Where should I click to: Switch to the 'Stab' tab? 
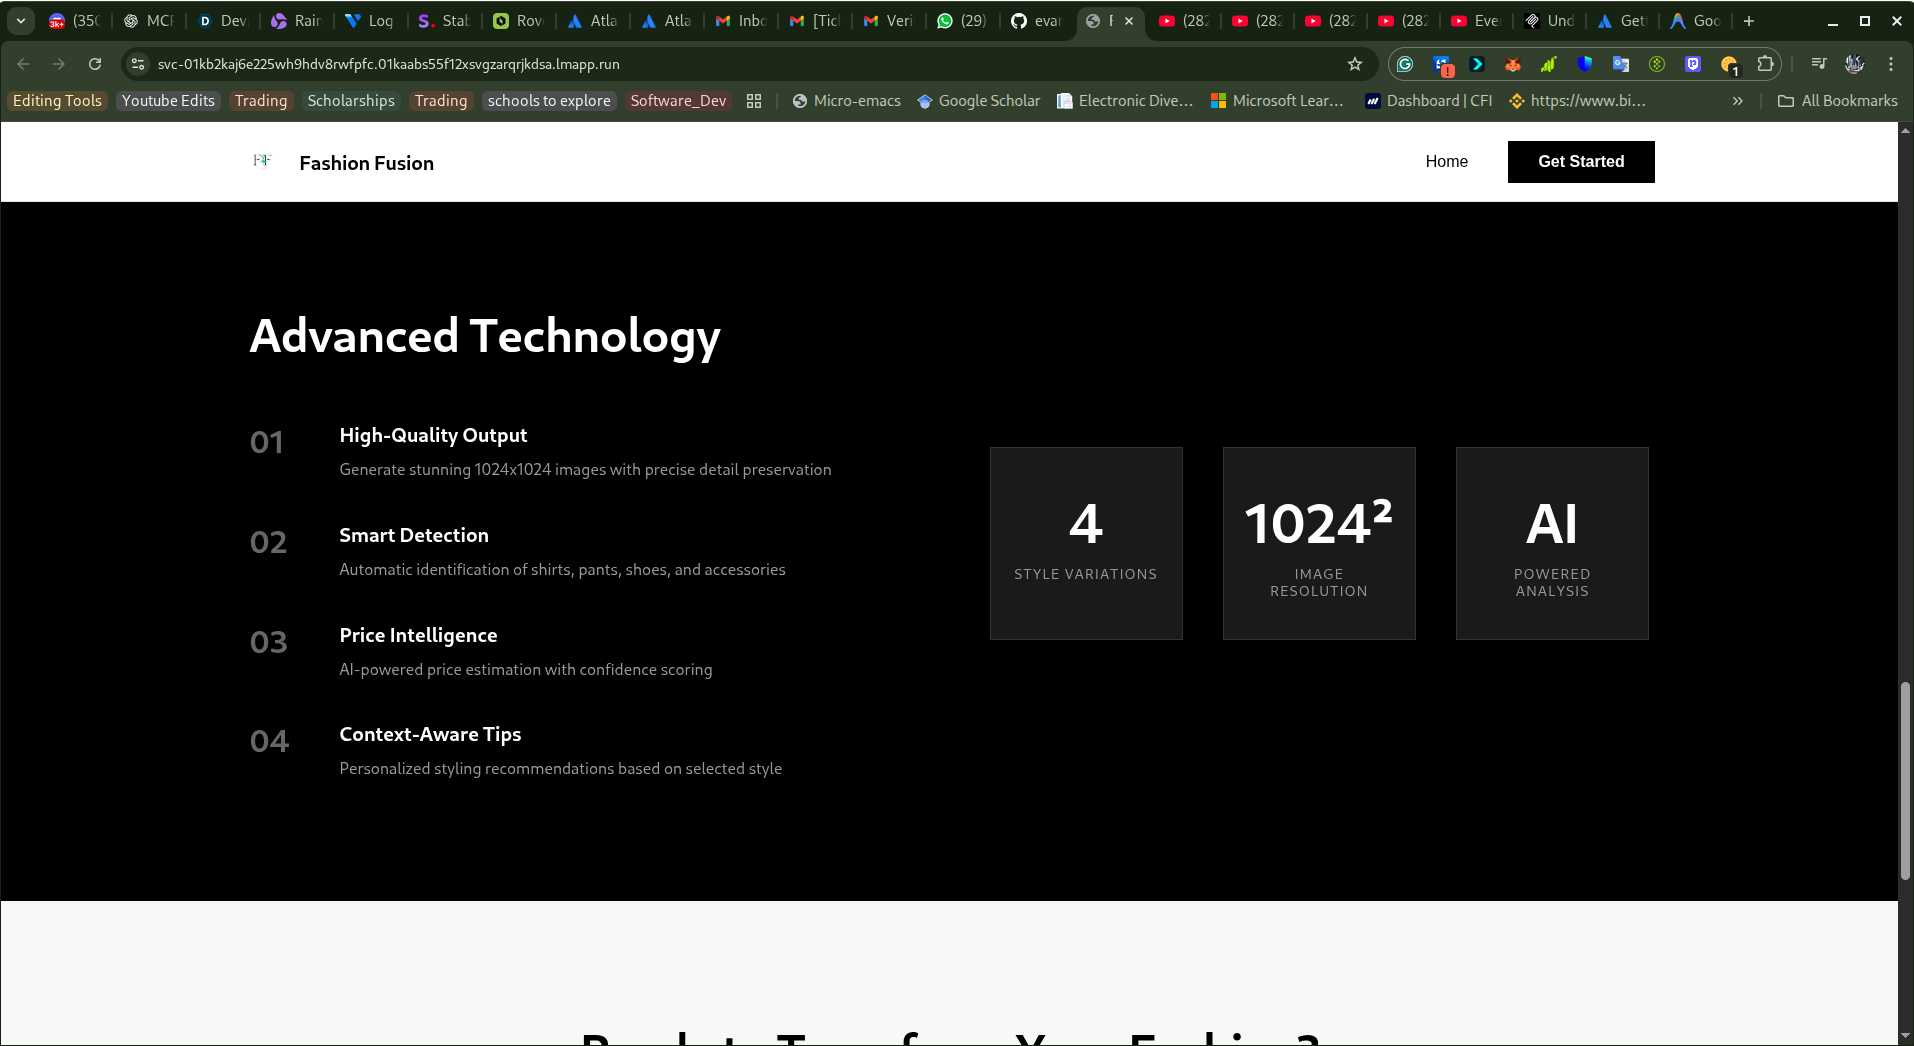click(x=445, y=20)
